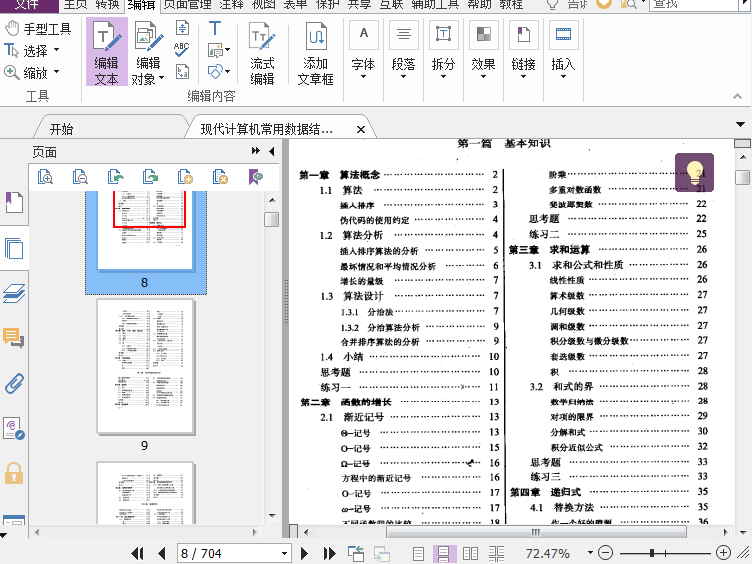This screenshot has height=564, width=752.
Task: Toggle continuous page view mode
Action: click(444, 554)
